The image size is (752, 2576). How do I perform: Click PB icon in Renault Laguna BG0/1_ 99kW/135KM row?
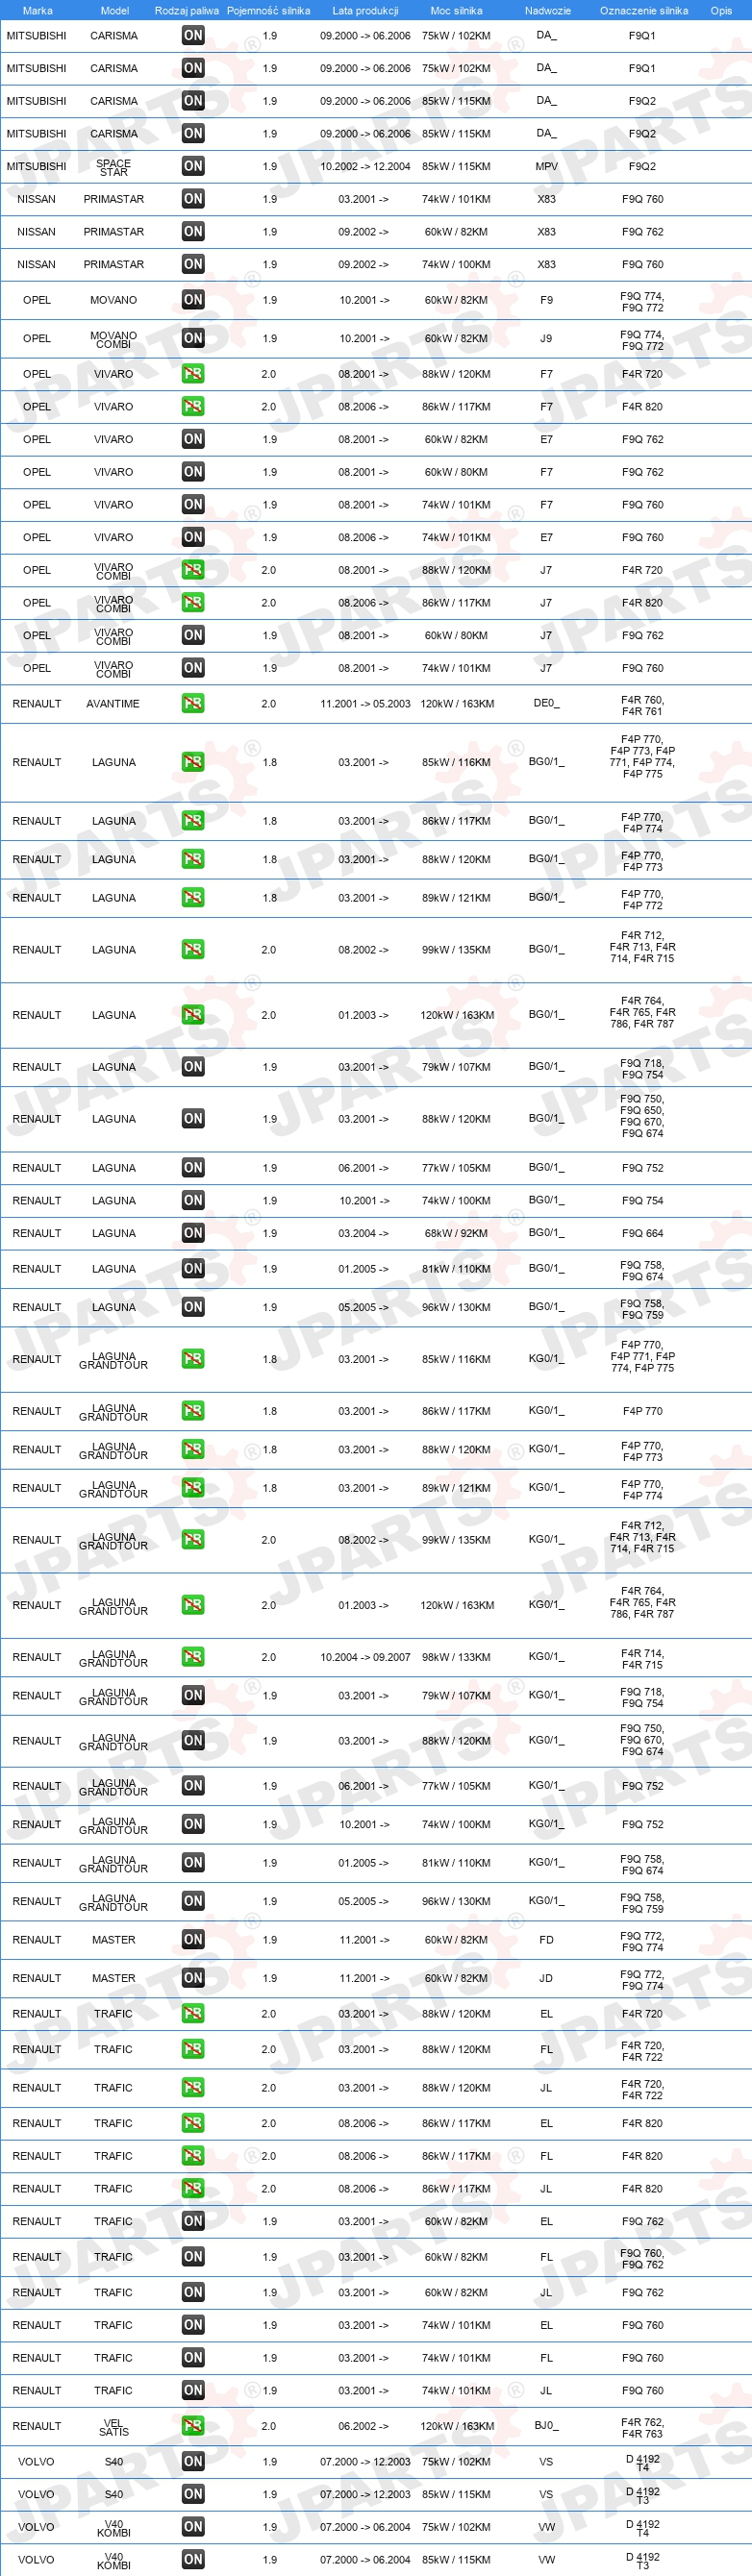pos(193,949)
